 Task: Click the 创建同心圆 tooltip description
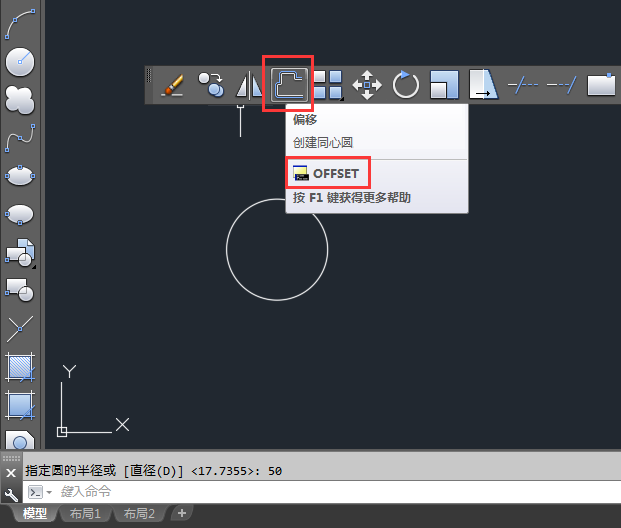(x=323, y=142)
